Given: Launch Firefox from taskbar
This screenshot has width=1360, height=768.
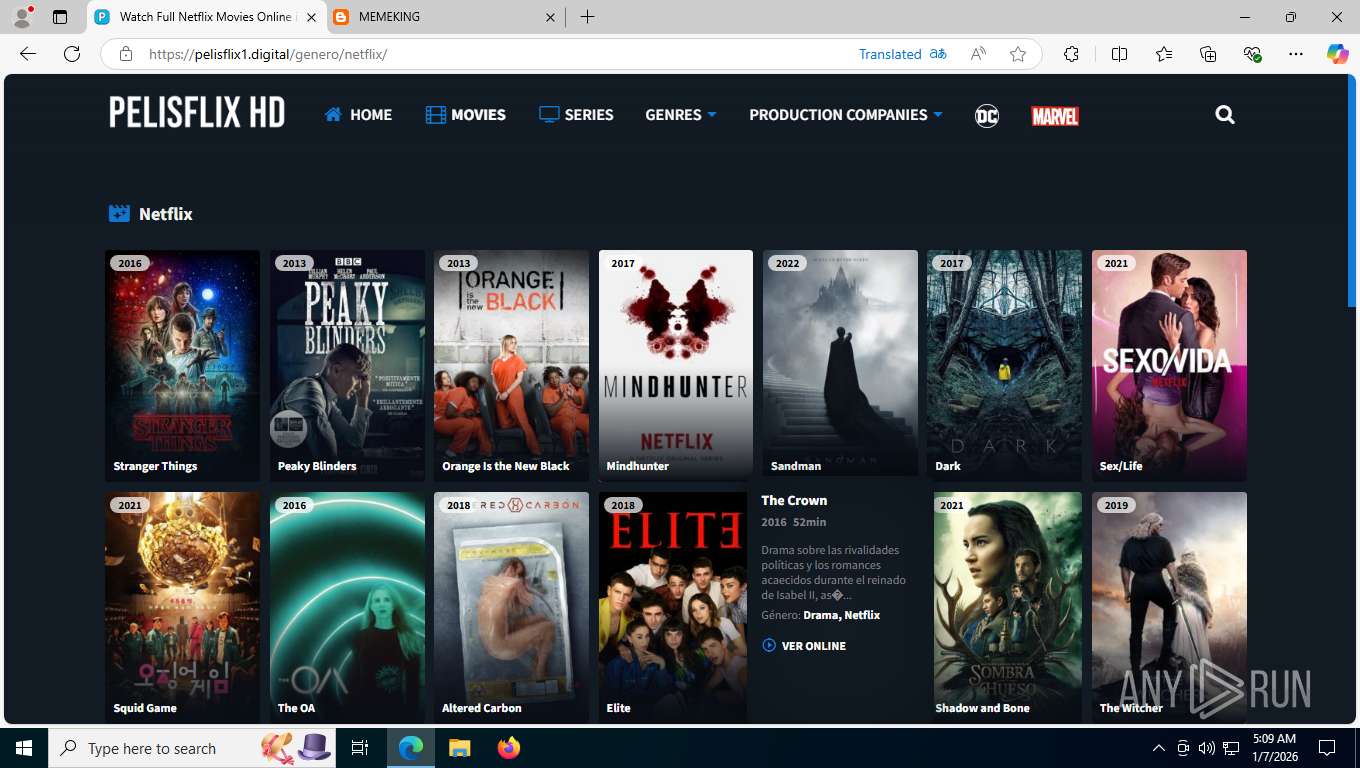Looking at the screenshot, I should pyautogui.click(x=509, y=748).
